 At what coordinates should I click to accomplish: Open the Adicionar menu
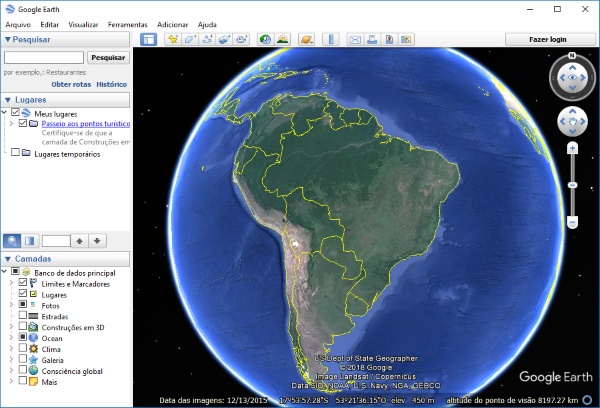coord(173,24)
